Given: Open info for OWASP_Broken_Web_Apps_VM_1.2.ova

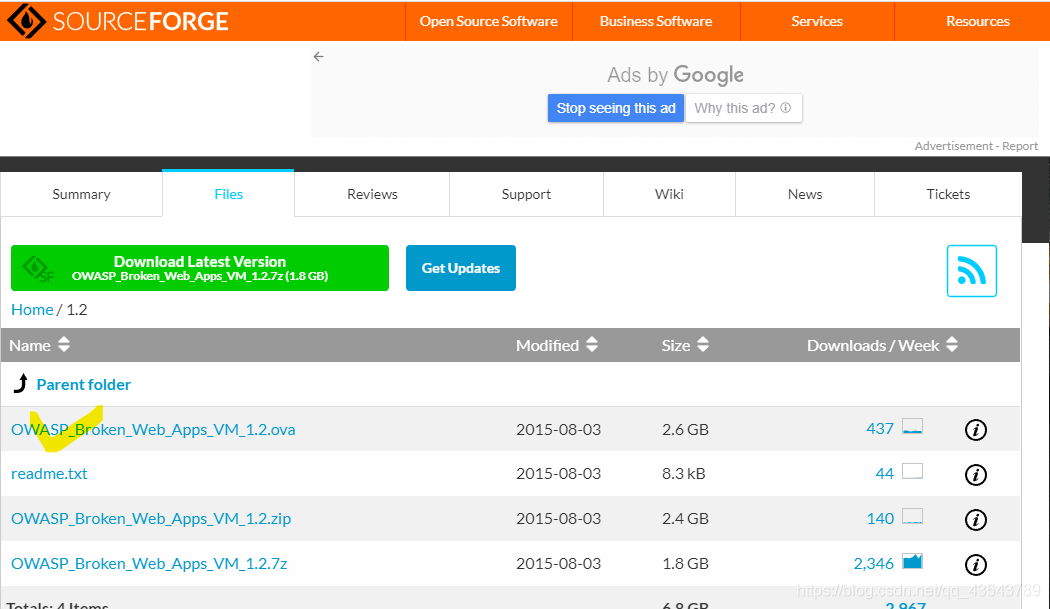Looking at the screenshot, I should click(975, 429).
